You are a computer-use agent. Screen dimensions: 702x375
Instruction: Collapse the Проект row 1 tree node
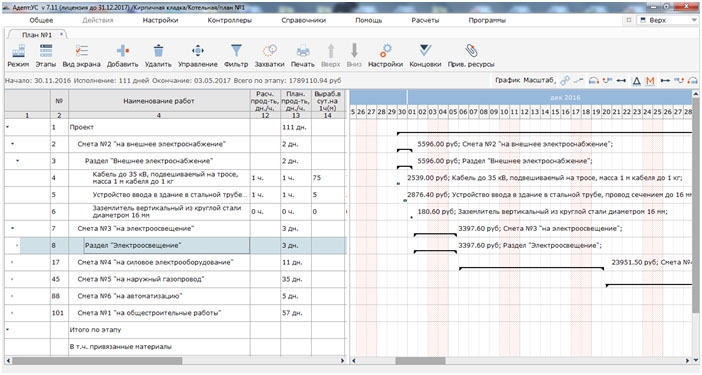8,127
